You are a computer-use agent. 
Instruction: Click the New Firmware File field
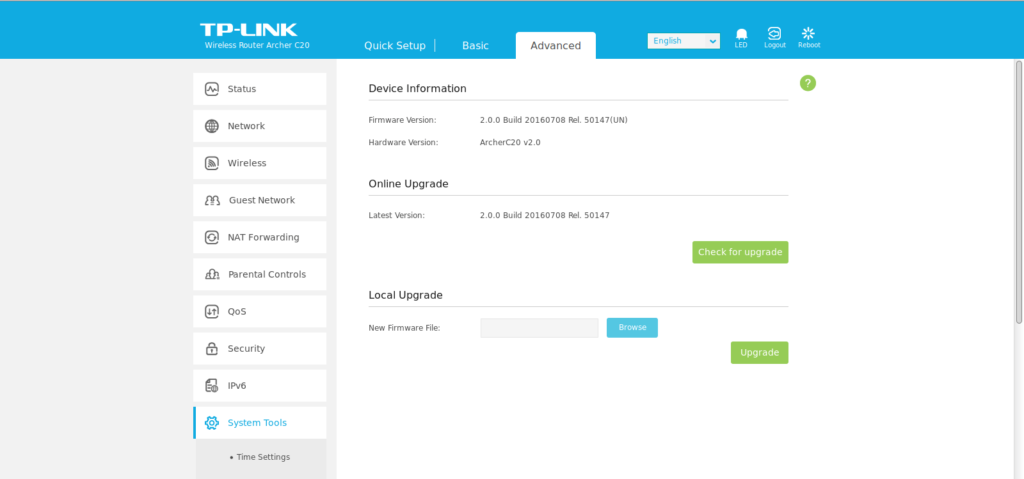(539, 328)
